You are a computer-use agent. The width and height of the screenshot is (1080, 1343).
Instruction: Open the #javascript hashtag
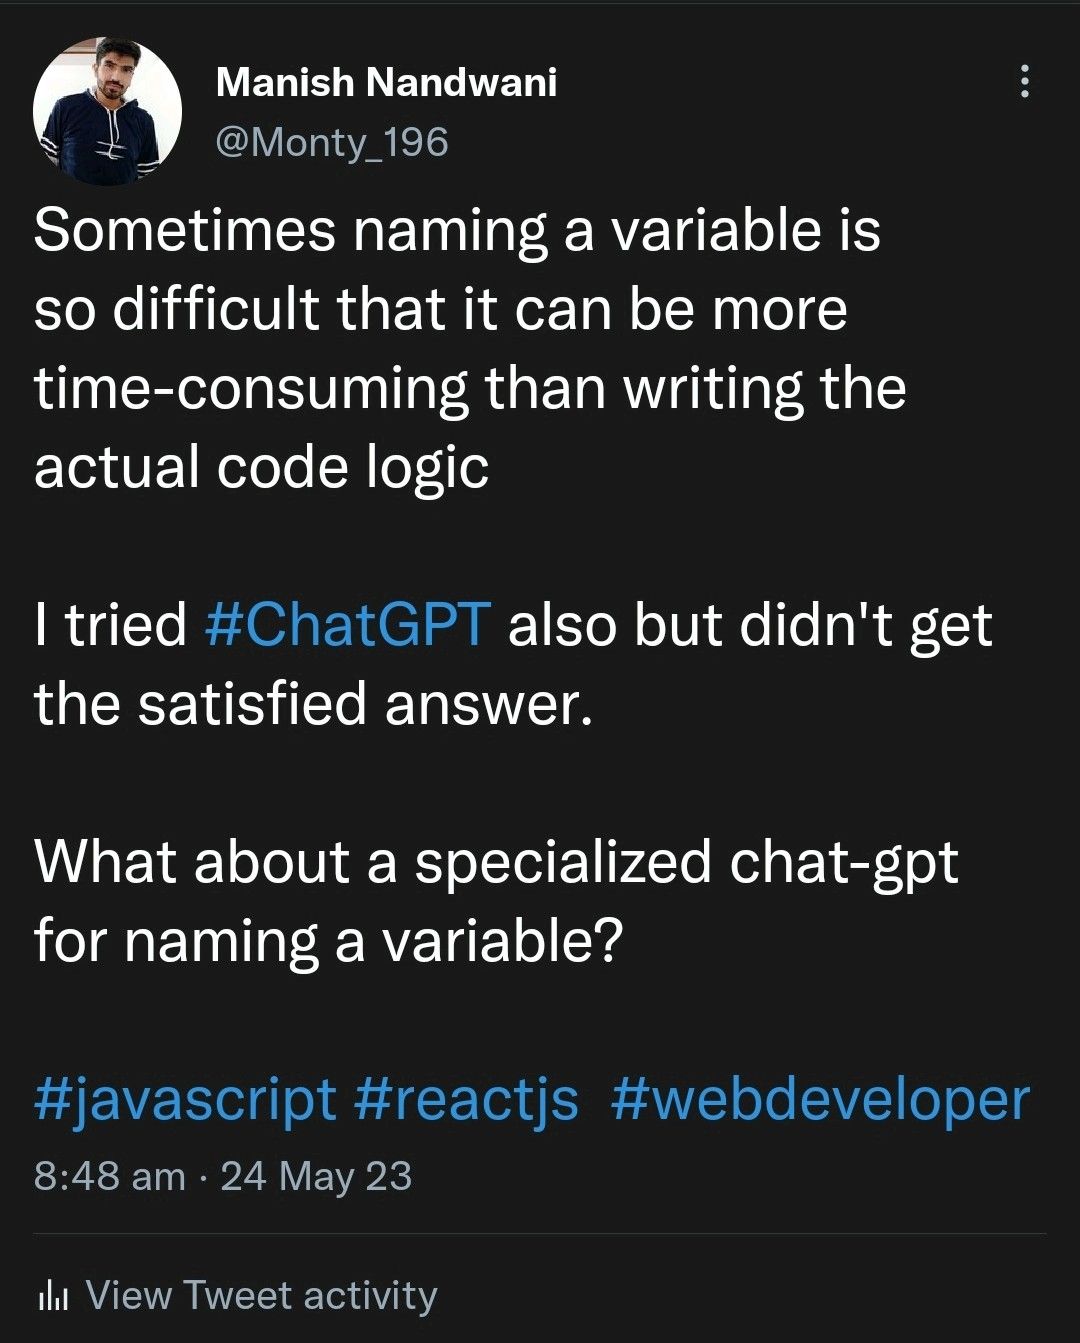click(185, 1100)
